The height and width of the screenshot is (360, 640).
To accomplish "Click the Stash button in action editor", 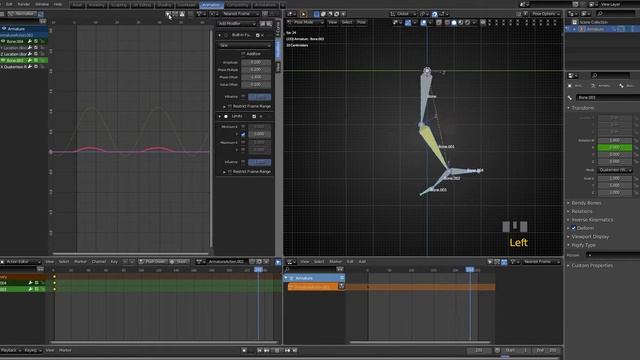I will 179,262.
